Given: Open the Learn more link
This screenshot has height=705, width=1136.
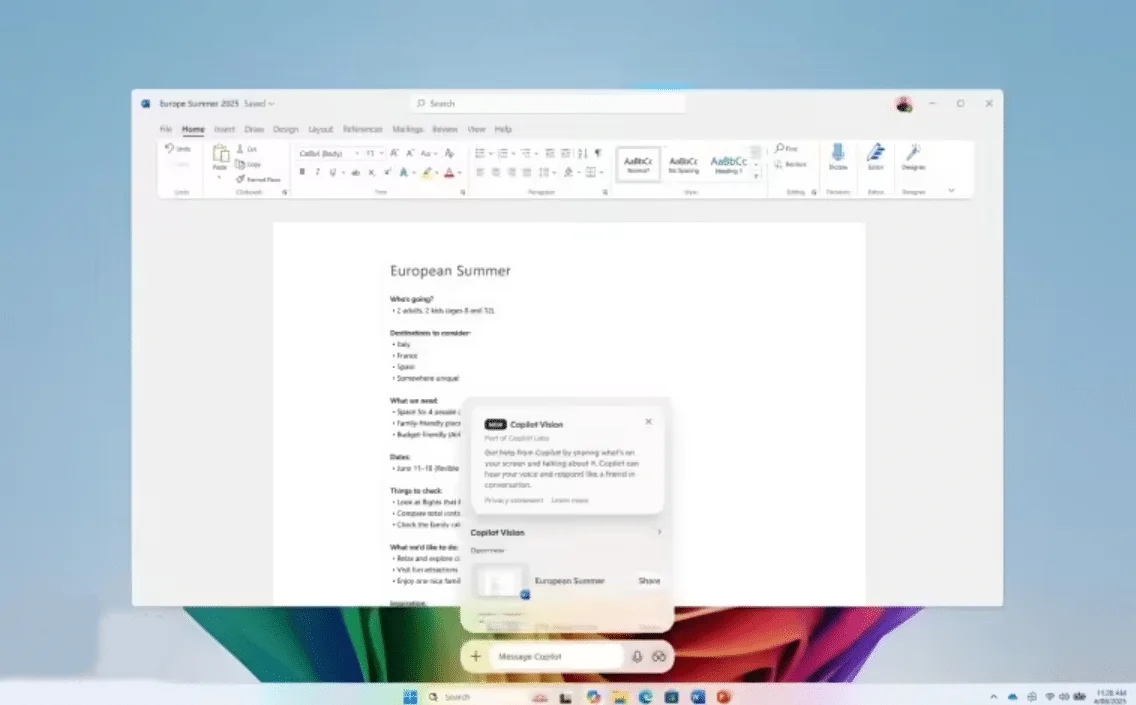Looking at the screenshot, I should (569, 500).
